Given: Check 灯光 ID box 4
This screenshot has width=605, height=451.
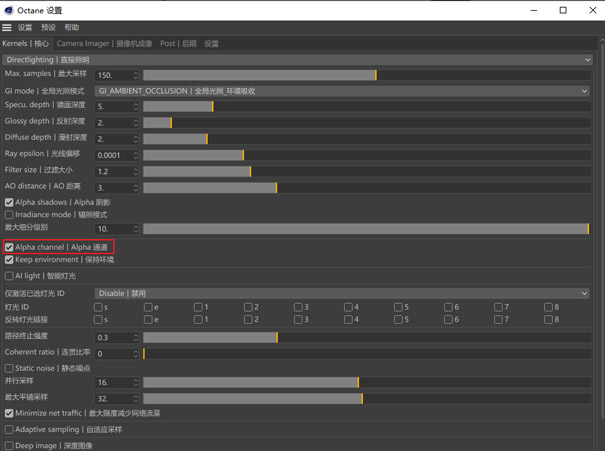Looking at the screenshot, I should tap(348, 307).
